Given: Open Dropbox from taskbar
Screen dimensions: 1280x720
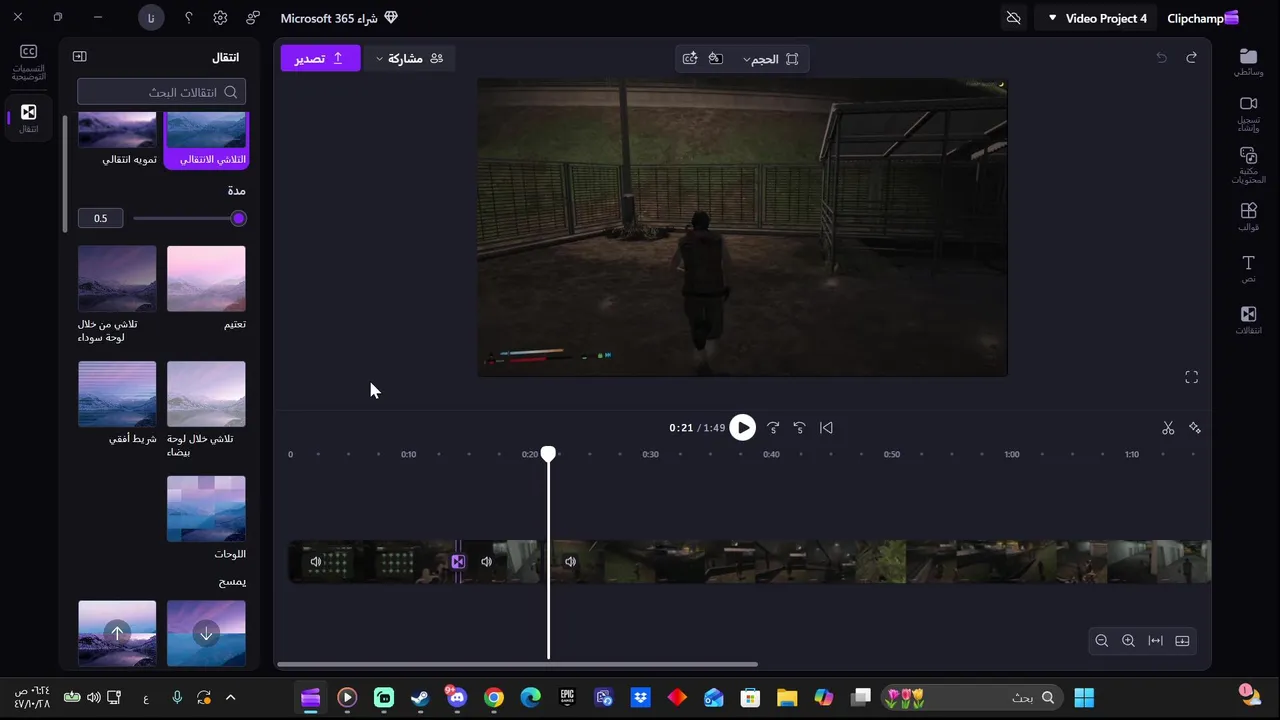Looking at the screenshot, I should click(x=641, y=697).
